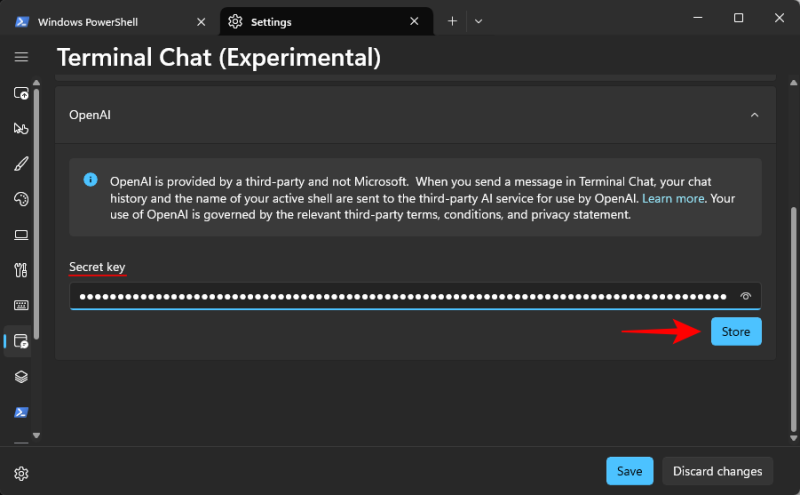Click the Save button
The width and height of the screenshot is (800, 495).
click(629, 471)
